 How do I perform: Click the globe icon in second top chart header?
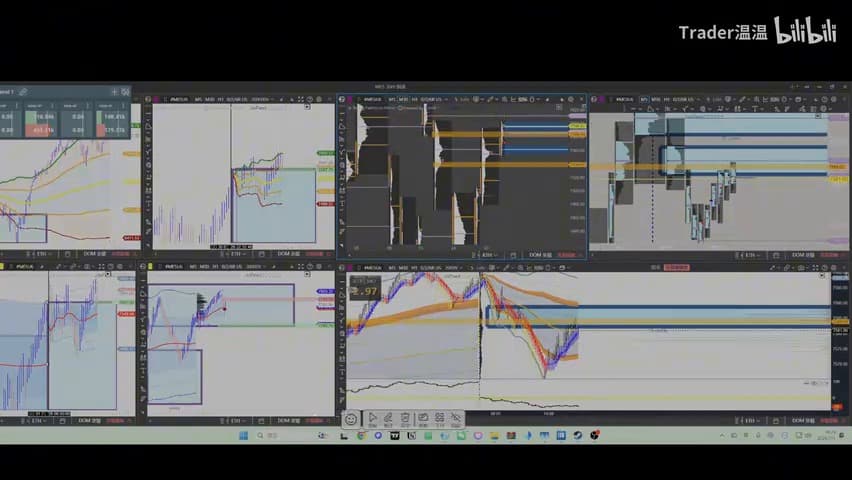coord(148,99)
